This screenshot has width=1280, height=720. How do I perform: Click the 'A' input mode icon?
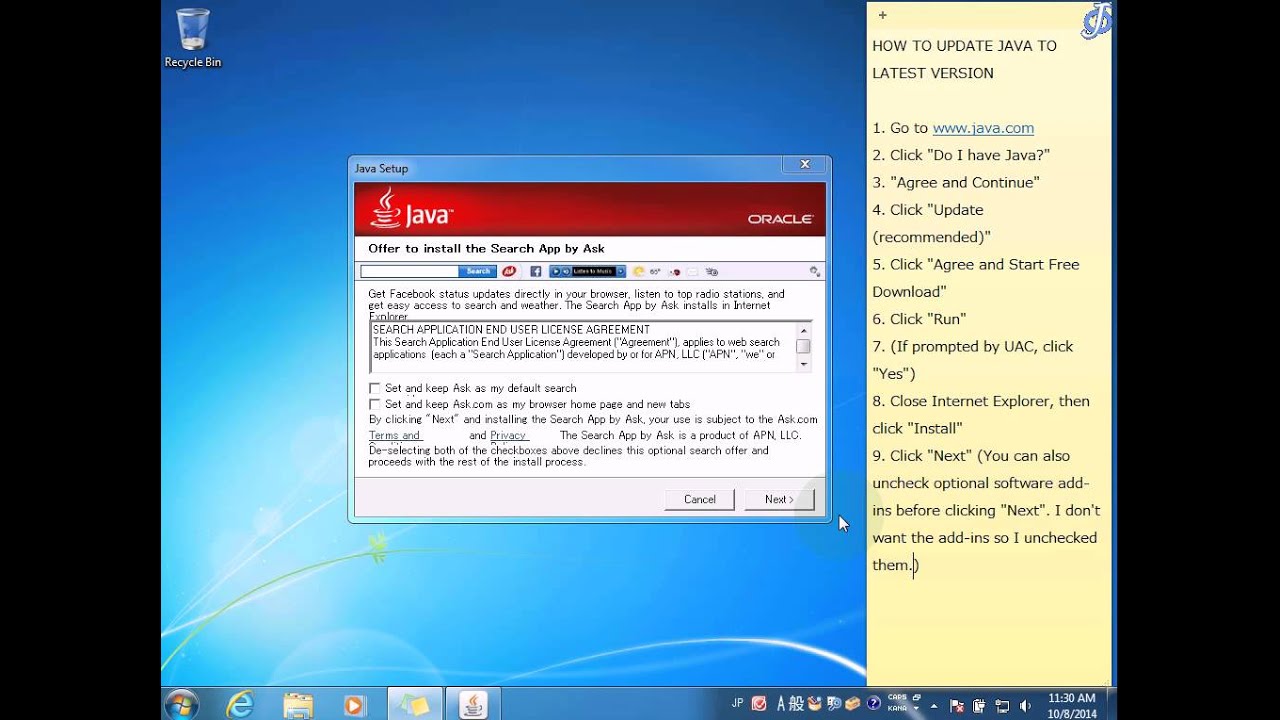tap(782, 704)
